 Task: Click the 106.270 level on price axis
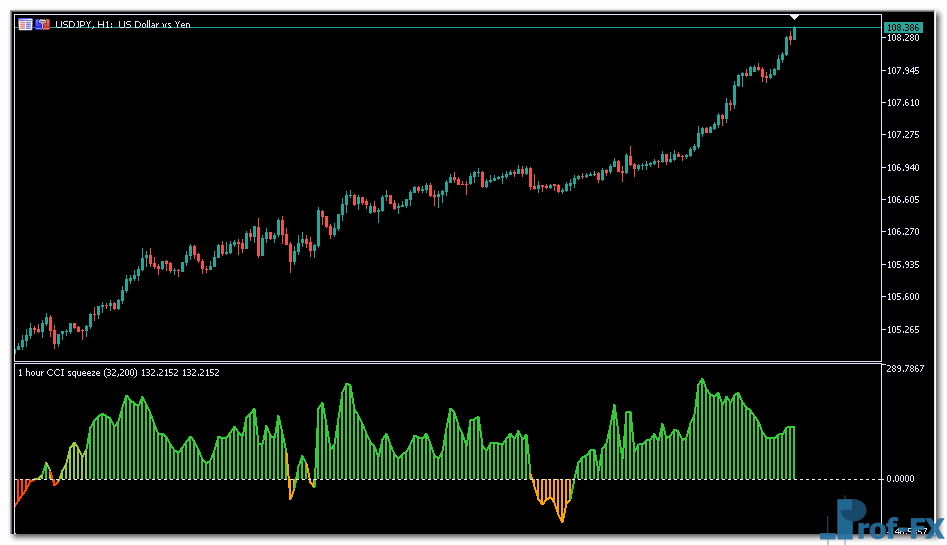coord(903,232)
